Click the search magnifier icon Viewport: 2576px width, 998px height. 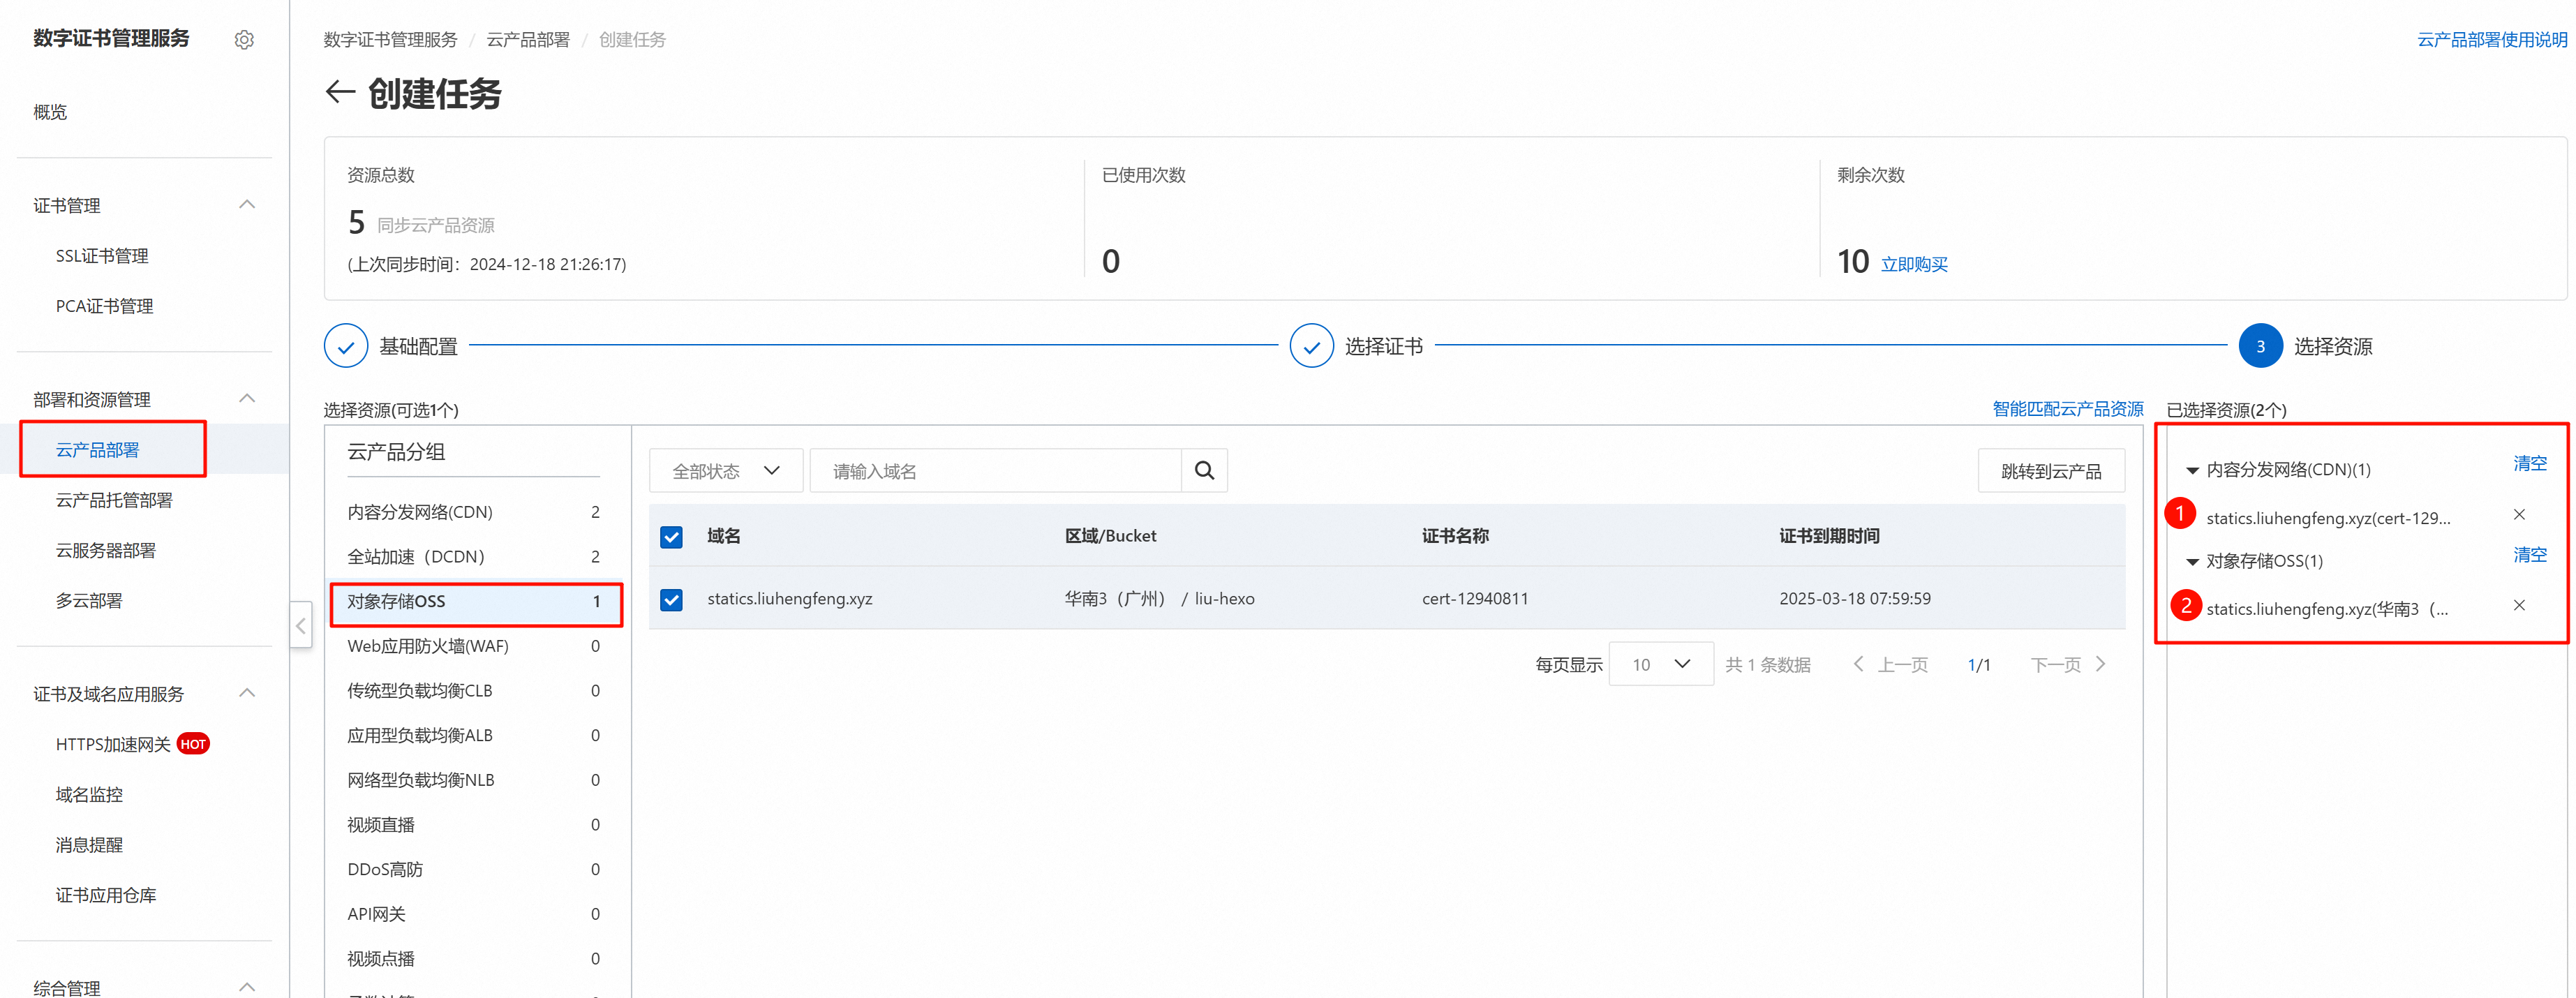(1204, 470)
